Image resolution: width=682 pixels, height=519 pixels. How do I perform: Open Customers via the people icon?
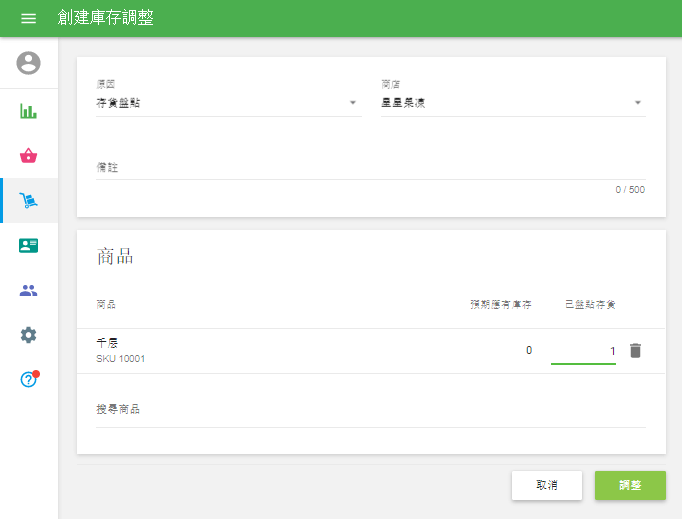[x=29, y=291]
